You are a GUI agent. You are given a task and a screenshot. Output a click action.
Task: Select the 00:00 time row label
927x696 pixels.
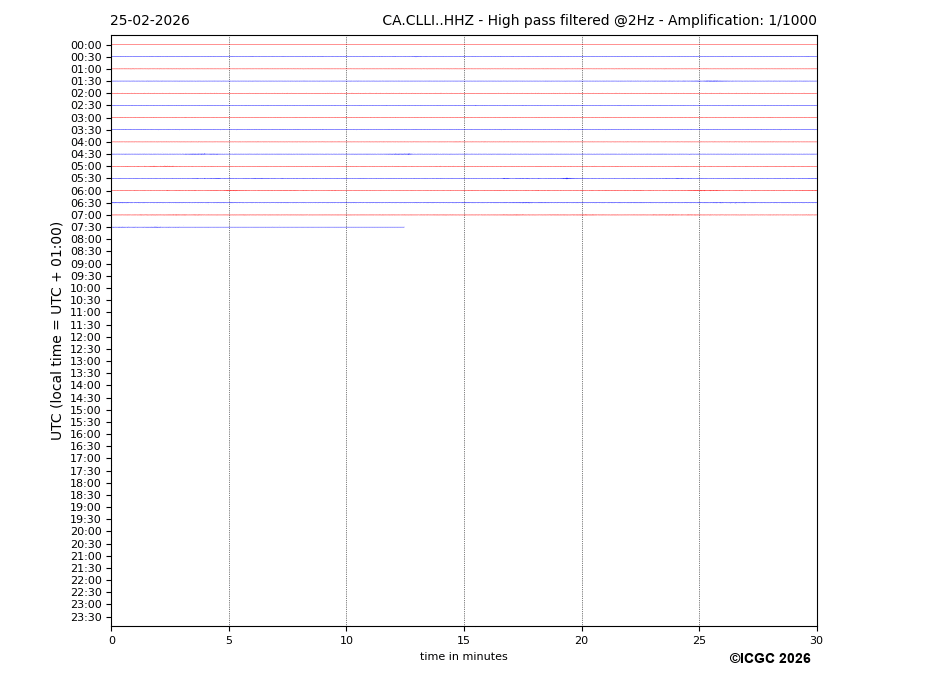(86, 45)
